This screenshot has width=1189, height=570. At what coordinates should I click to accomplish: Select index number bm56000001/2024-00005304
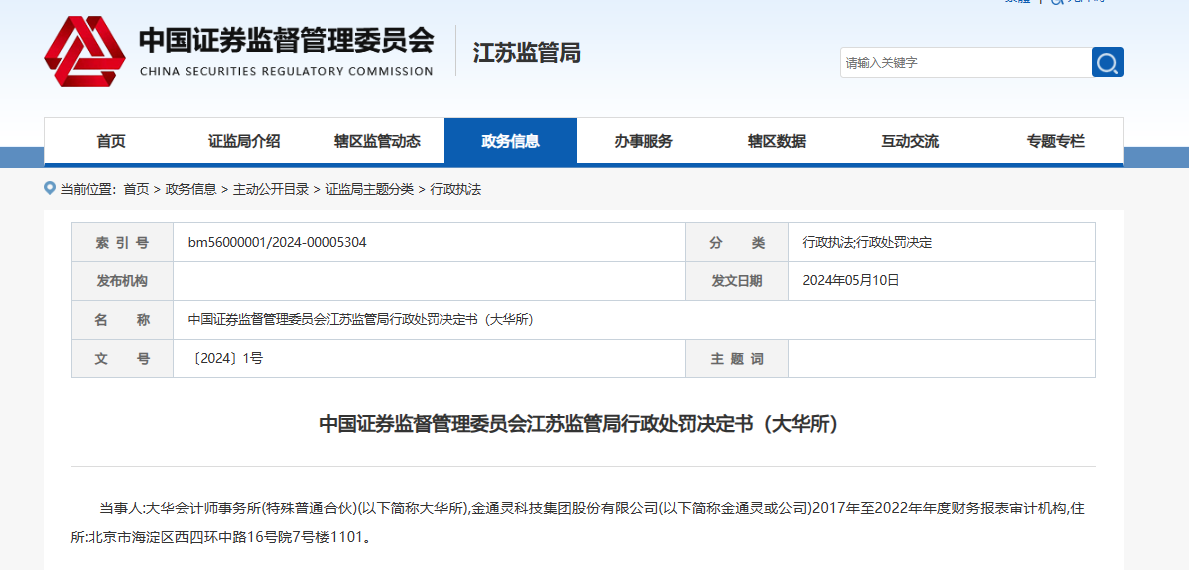(x=278, y=243)
